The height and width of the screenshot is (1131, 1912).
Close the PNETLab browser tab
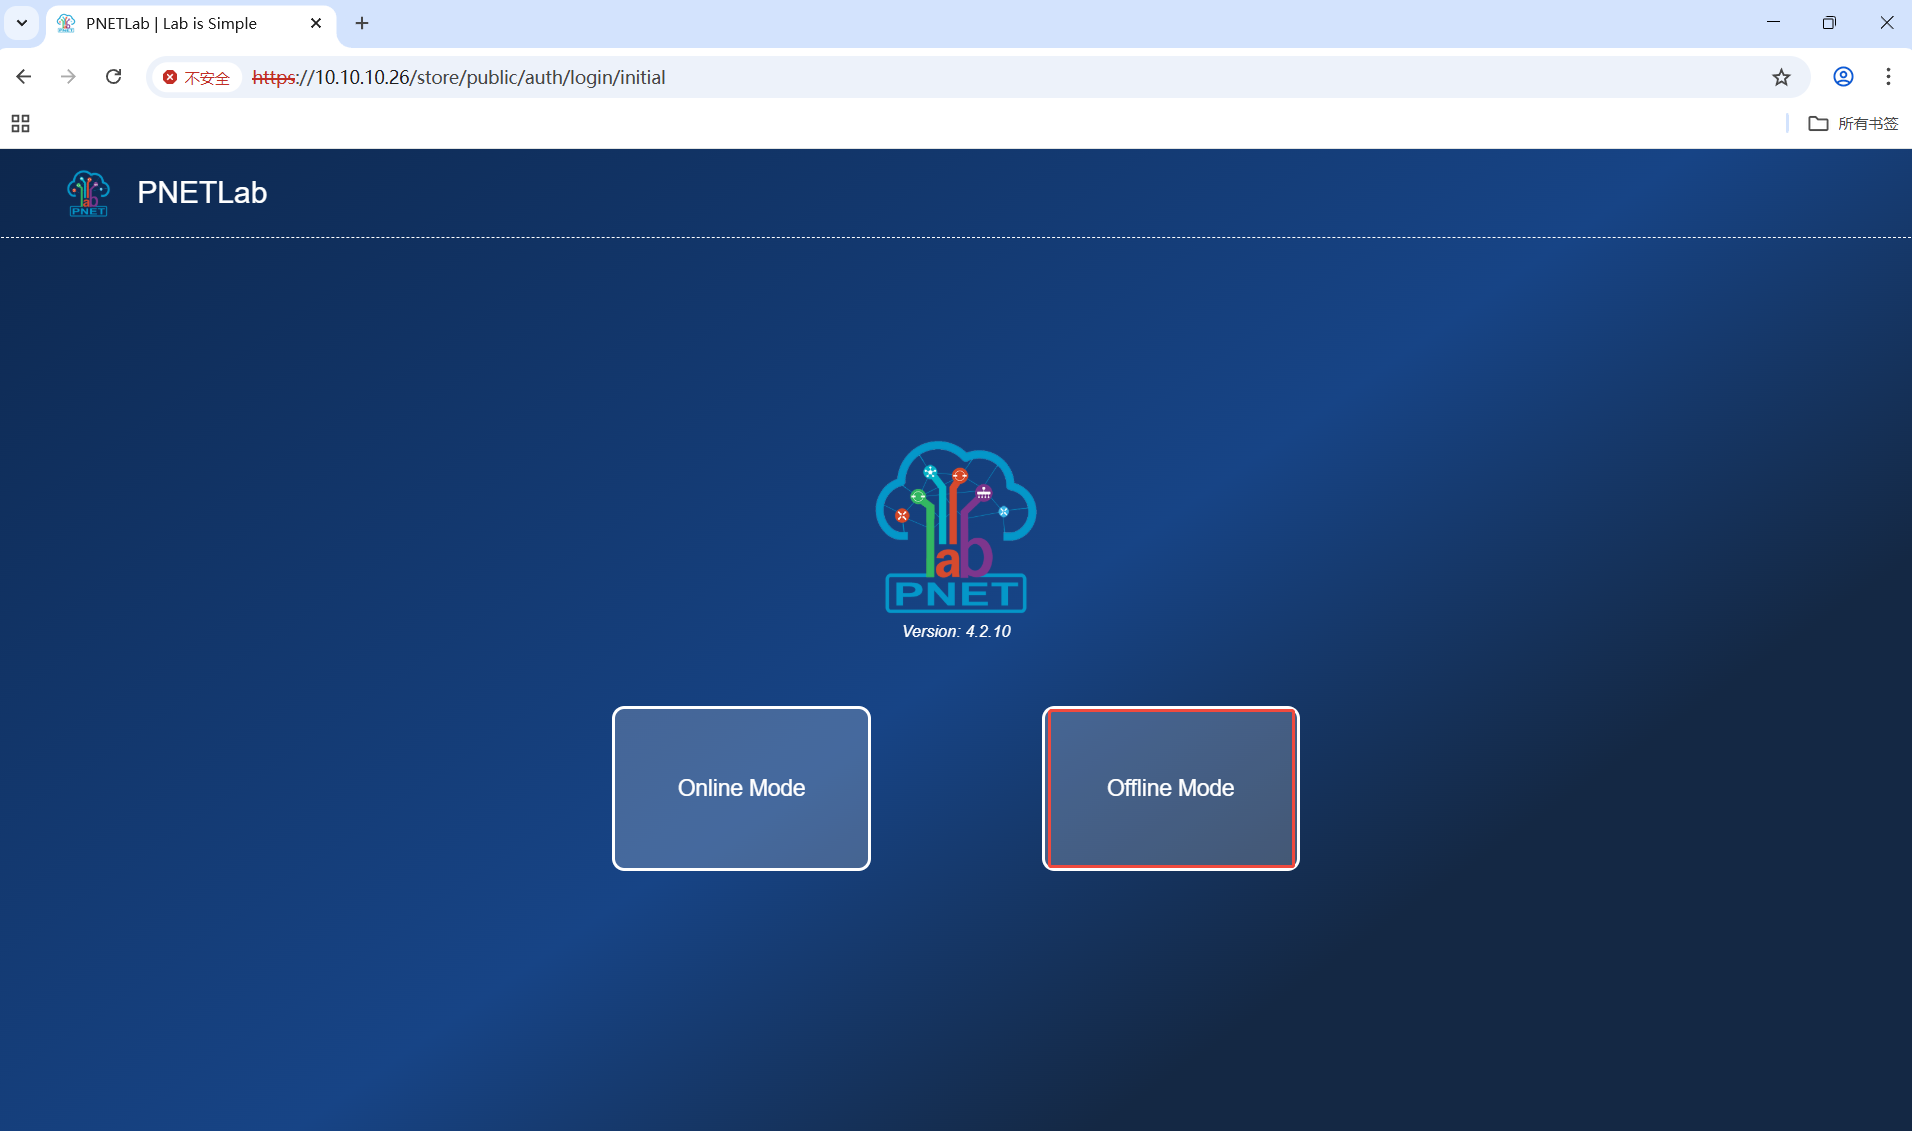pos(316,23)
